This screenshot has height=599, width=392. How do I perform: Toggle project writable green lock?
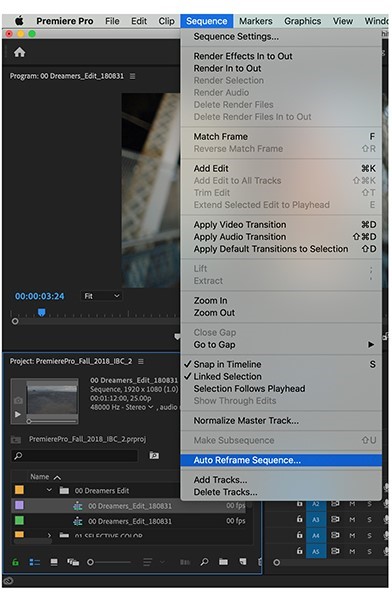pyautogui.click(x=15, y=562)
